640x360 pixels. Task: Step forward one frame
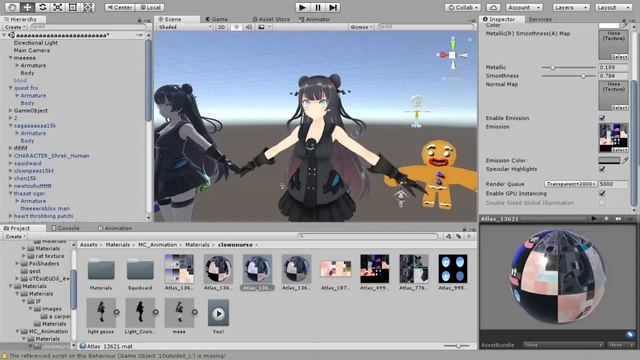tap(333, 7)
